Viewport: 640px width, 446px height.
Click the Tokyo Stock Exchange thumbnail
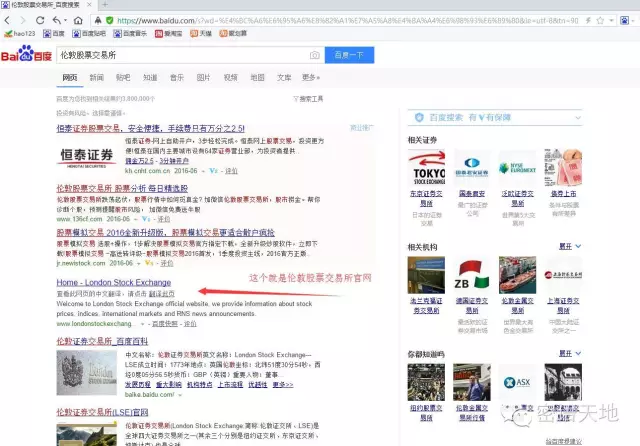point(426,167)
